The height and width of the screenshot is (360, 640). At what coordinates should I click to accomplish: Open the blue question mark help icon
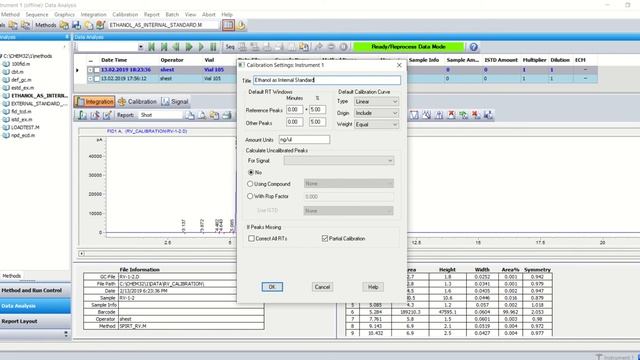[x=473, y=47]
